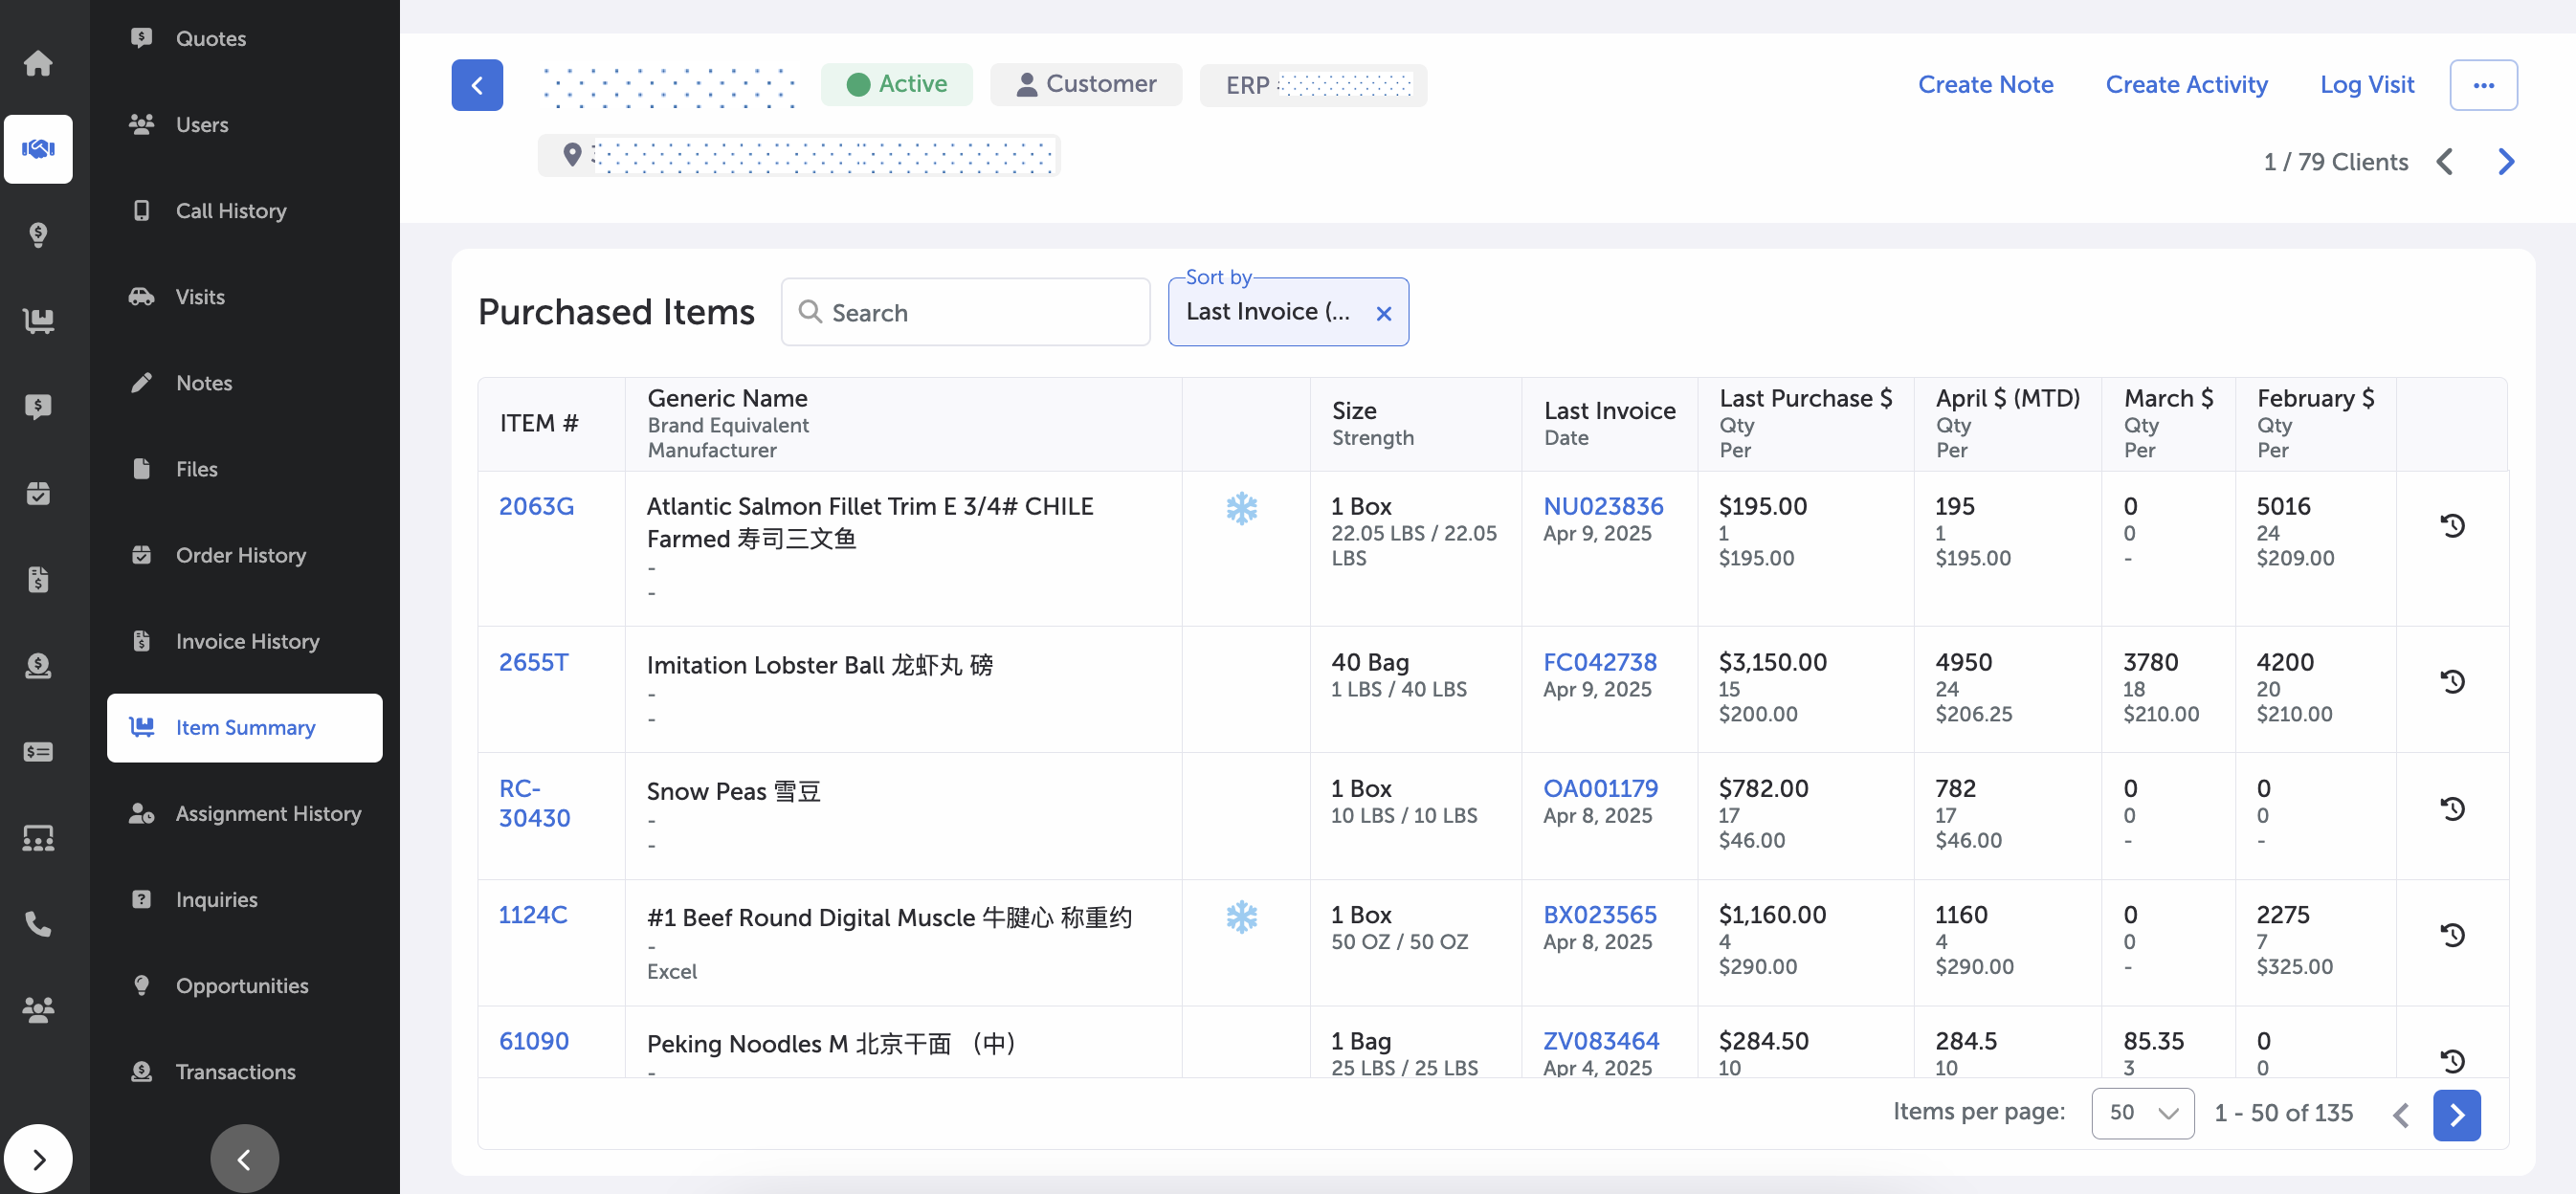Open the Sort by dropdown
This screenshot has width=2576, height=1194.
coord(1266,312)
